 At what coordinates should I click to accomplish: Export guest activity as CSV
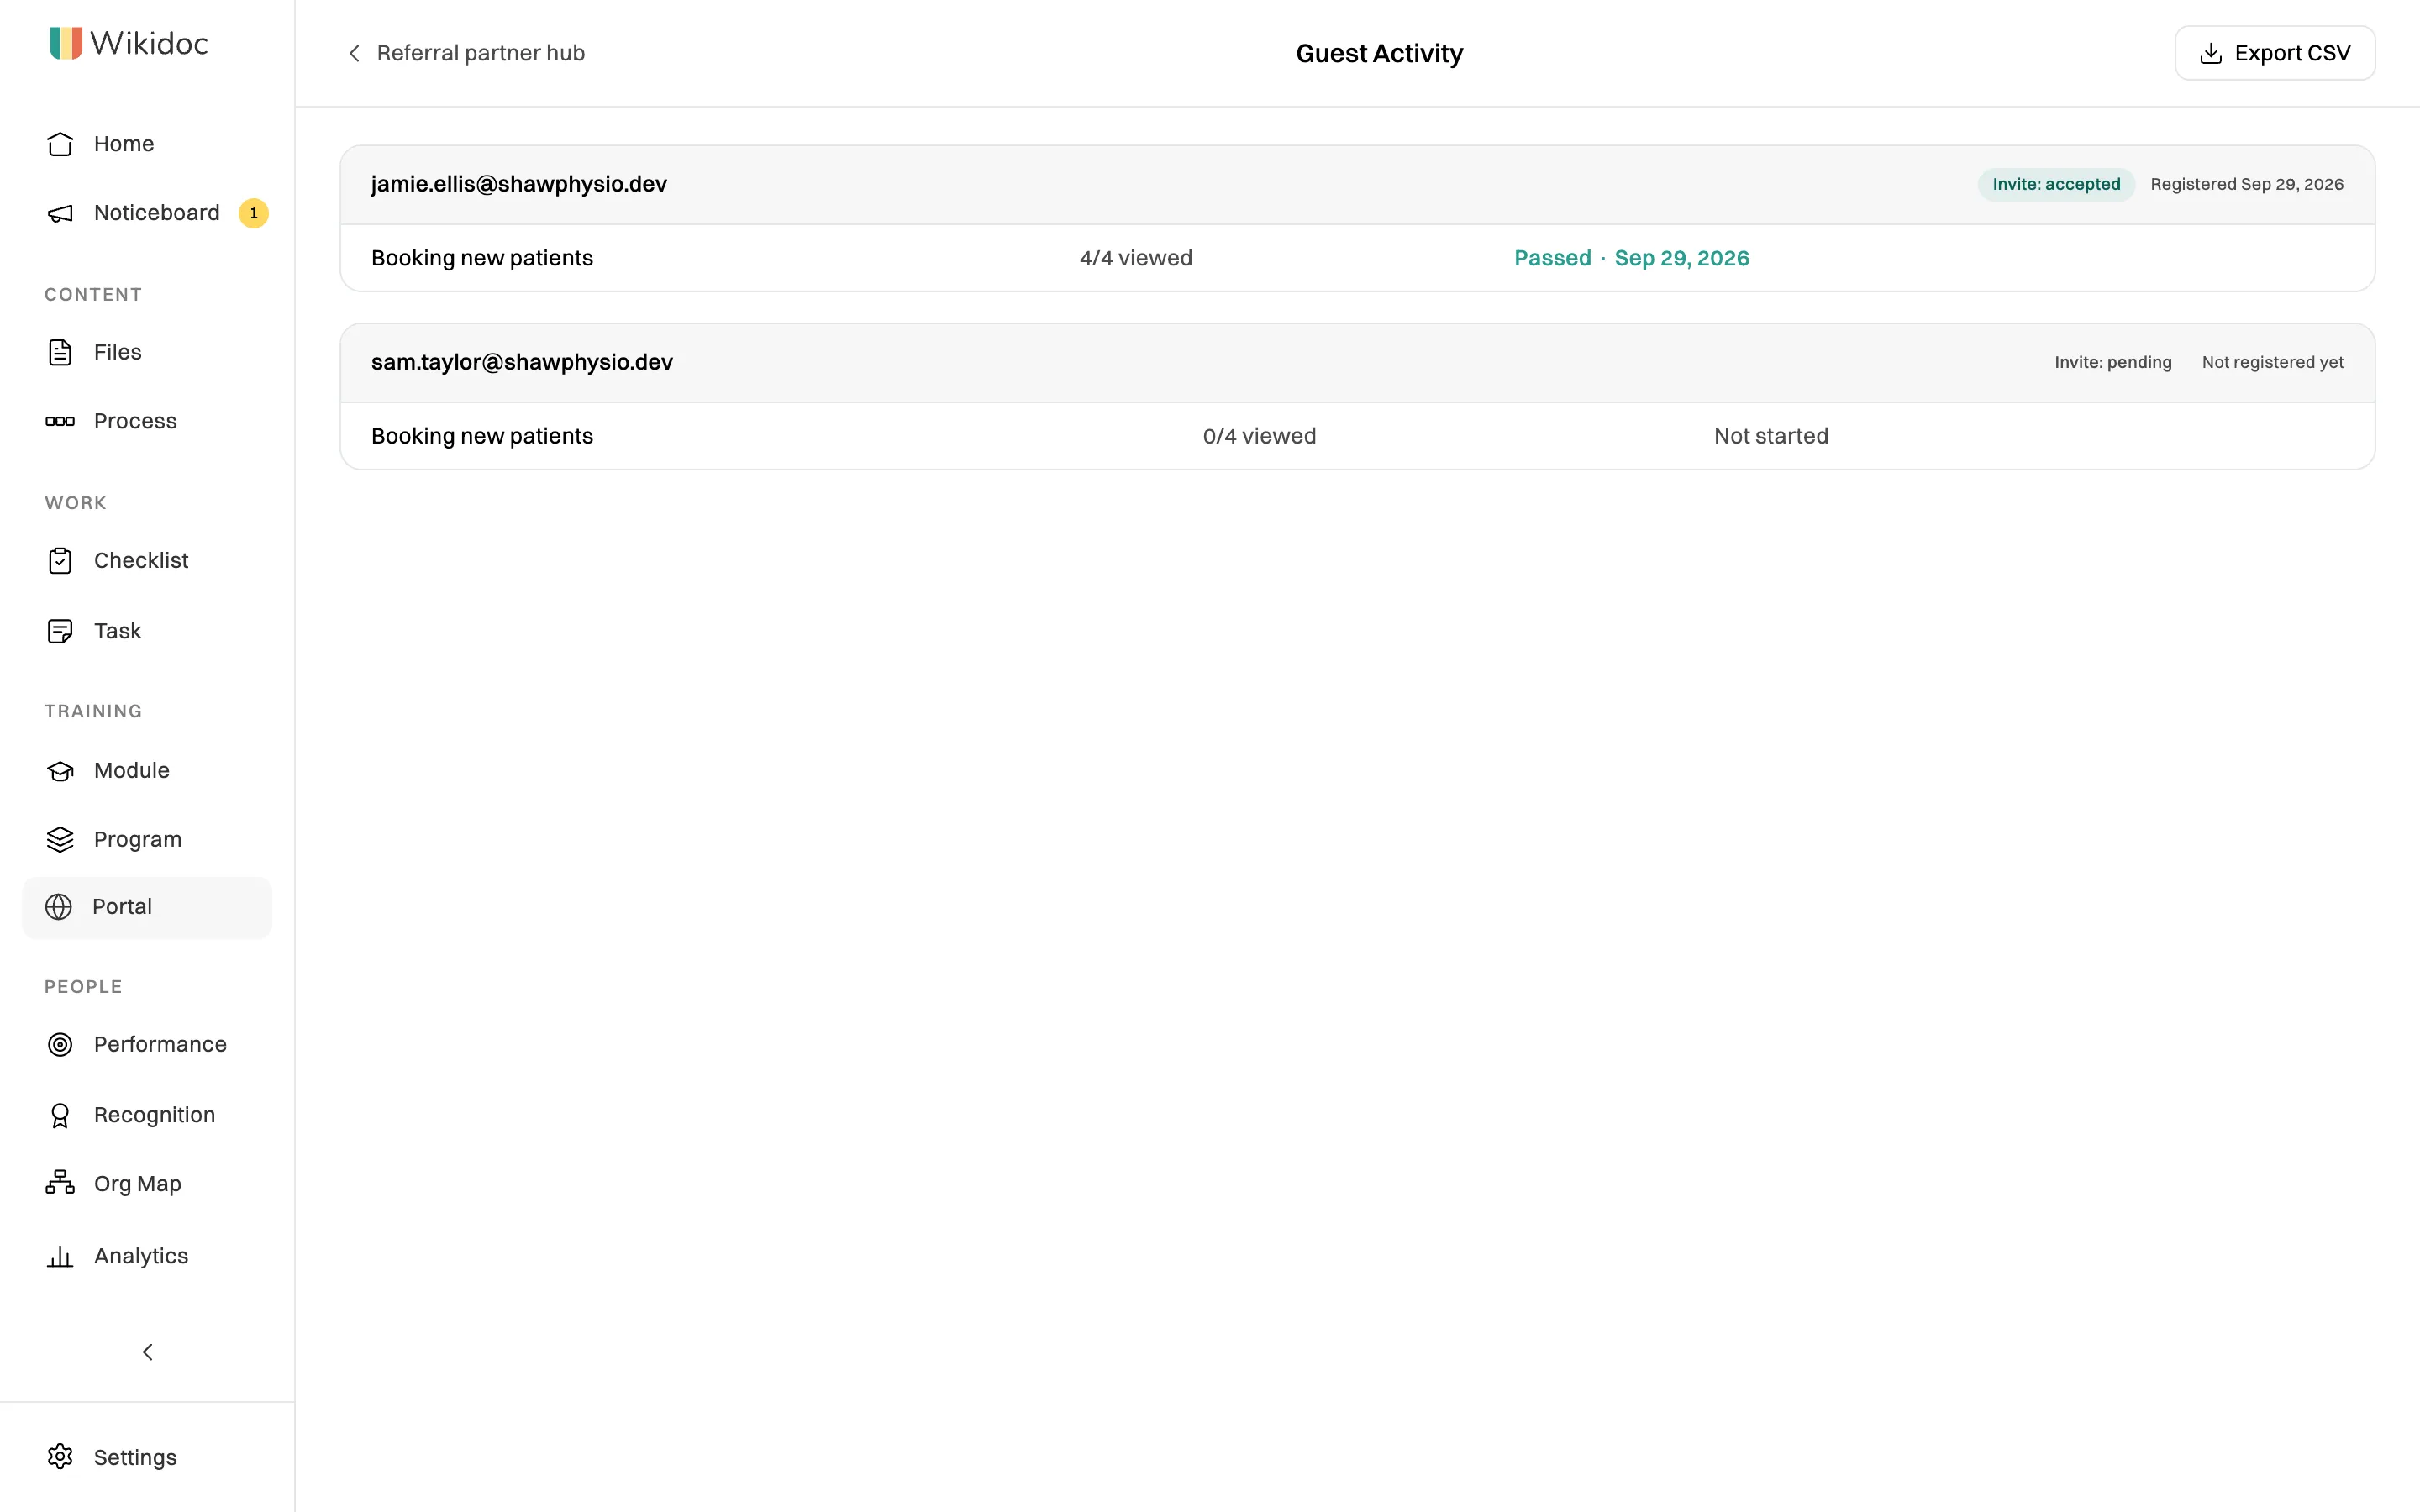point(2274,53)
